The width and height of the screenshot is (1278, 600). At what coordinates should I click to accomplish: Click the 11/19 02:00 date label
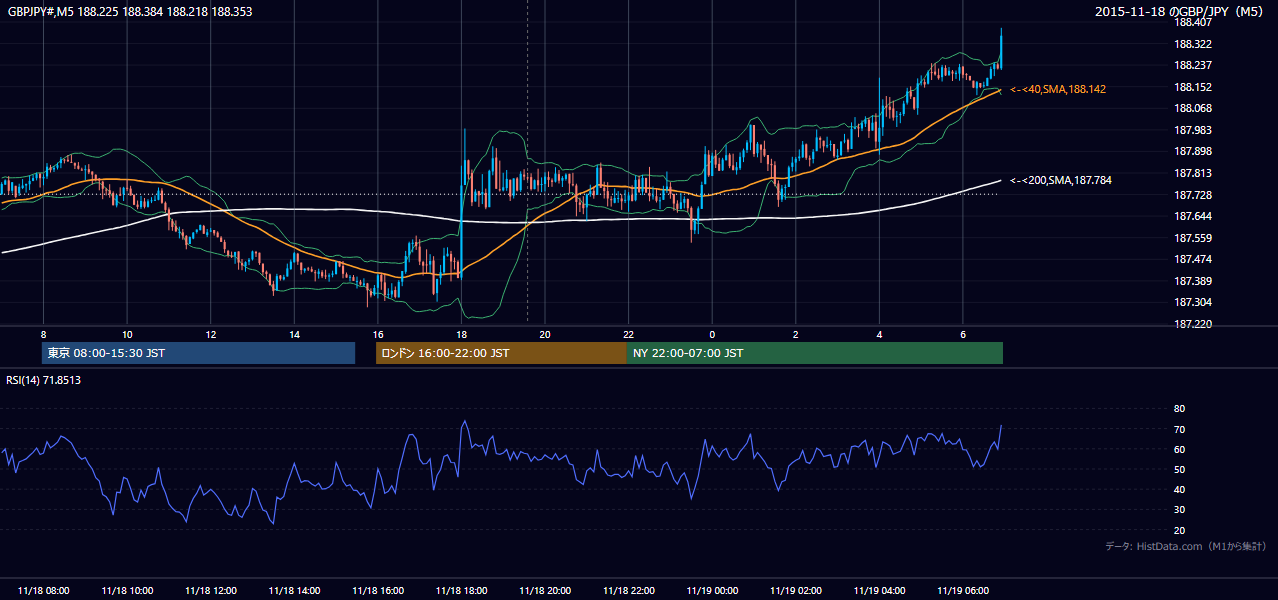[x=796, y=591]
